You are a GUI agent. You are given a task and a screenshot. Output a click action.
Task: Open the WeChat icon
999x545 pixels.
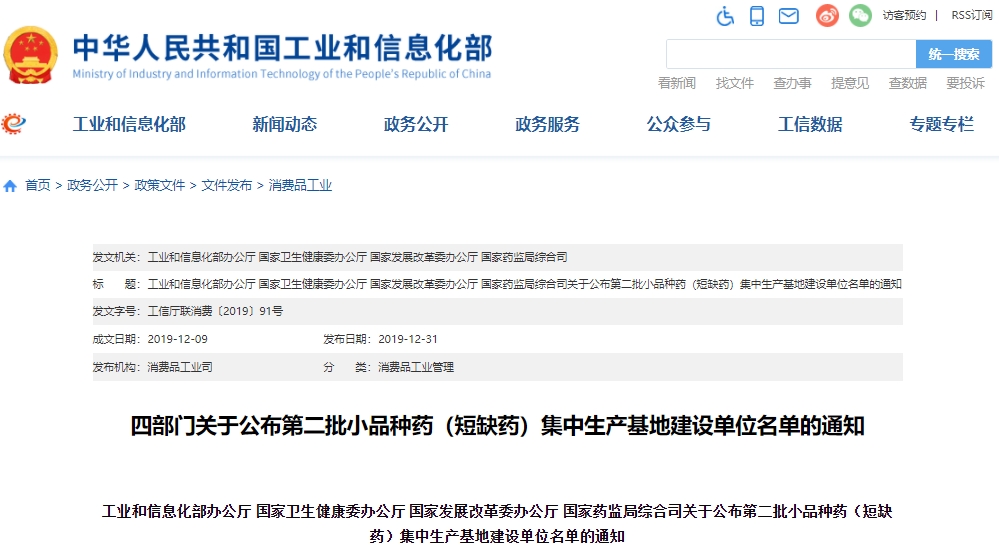(x=860, y=15)
